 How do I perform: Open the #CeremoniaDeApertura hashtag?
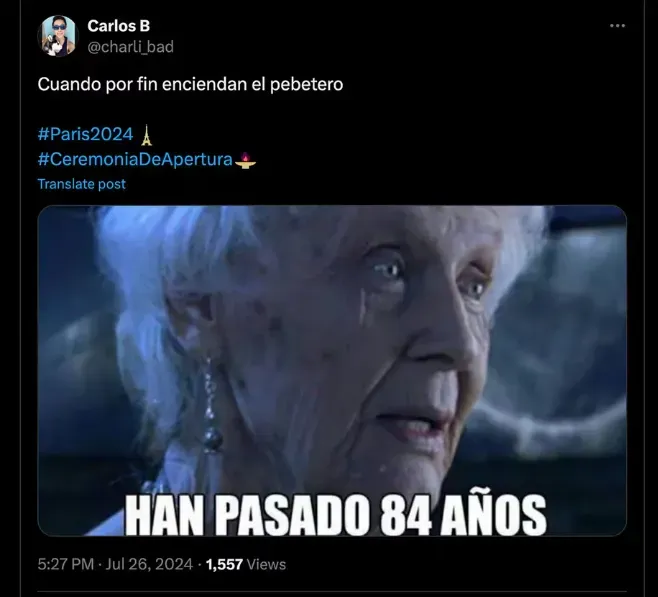135,159
